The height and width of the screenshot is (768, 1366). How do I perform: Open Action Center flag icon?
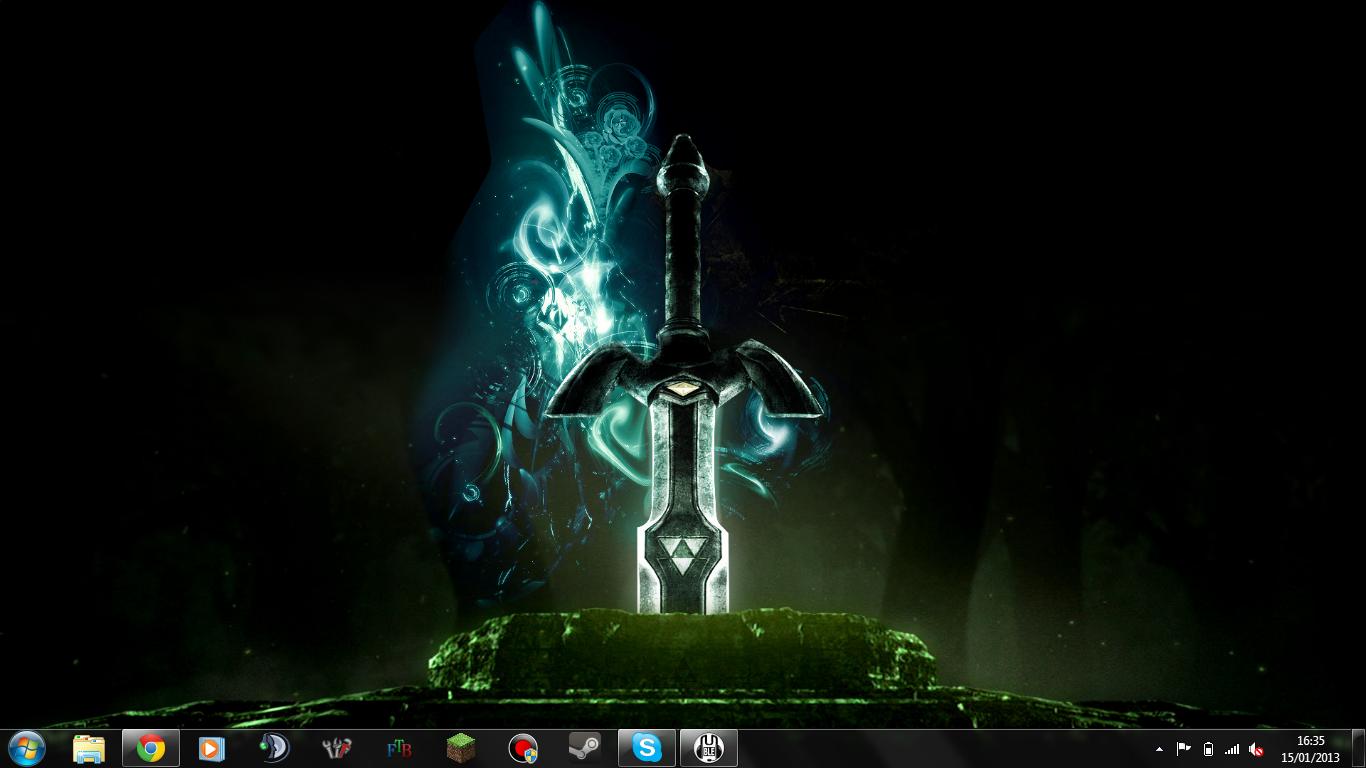point(1184,749)
